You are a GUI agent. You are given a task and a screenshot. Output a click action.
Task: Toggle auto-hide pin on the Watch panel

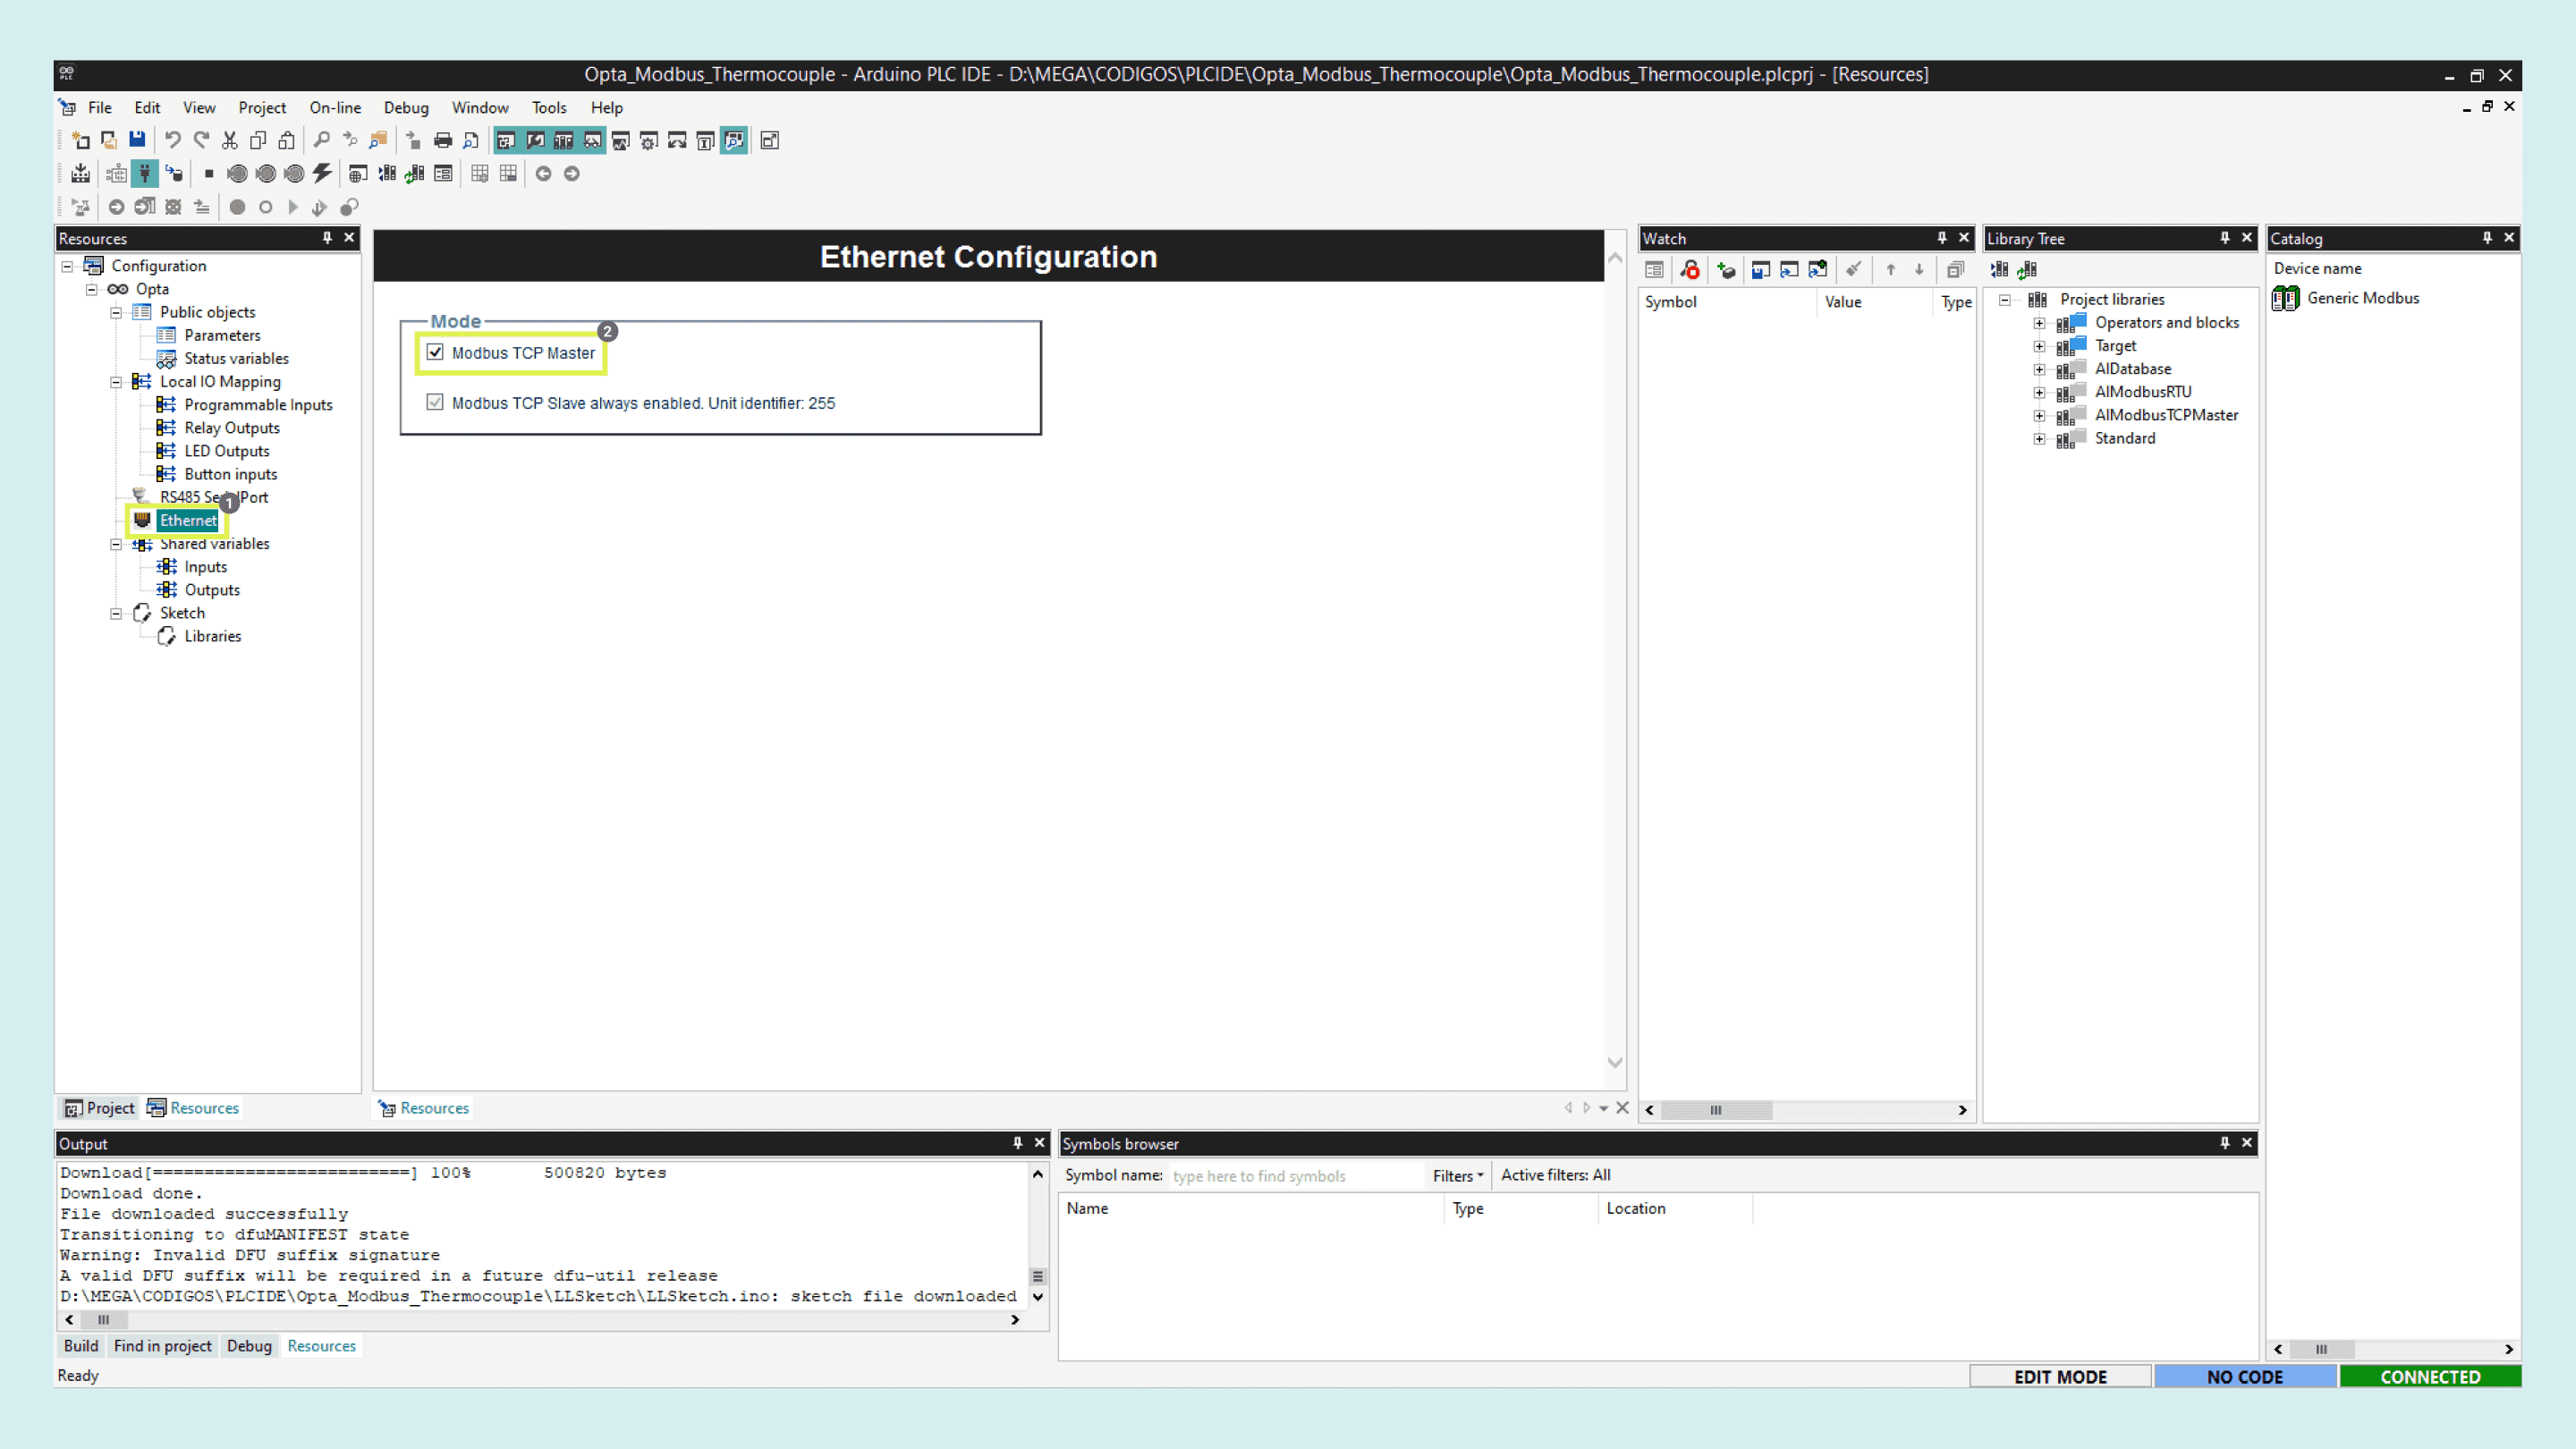click(x=1941, y=238)
